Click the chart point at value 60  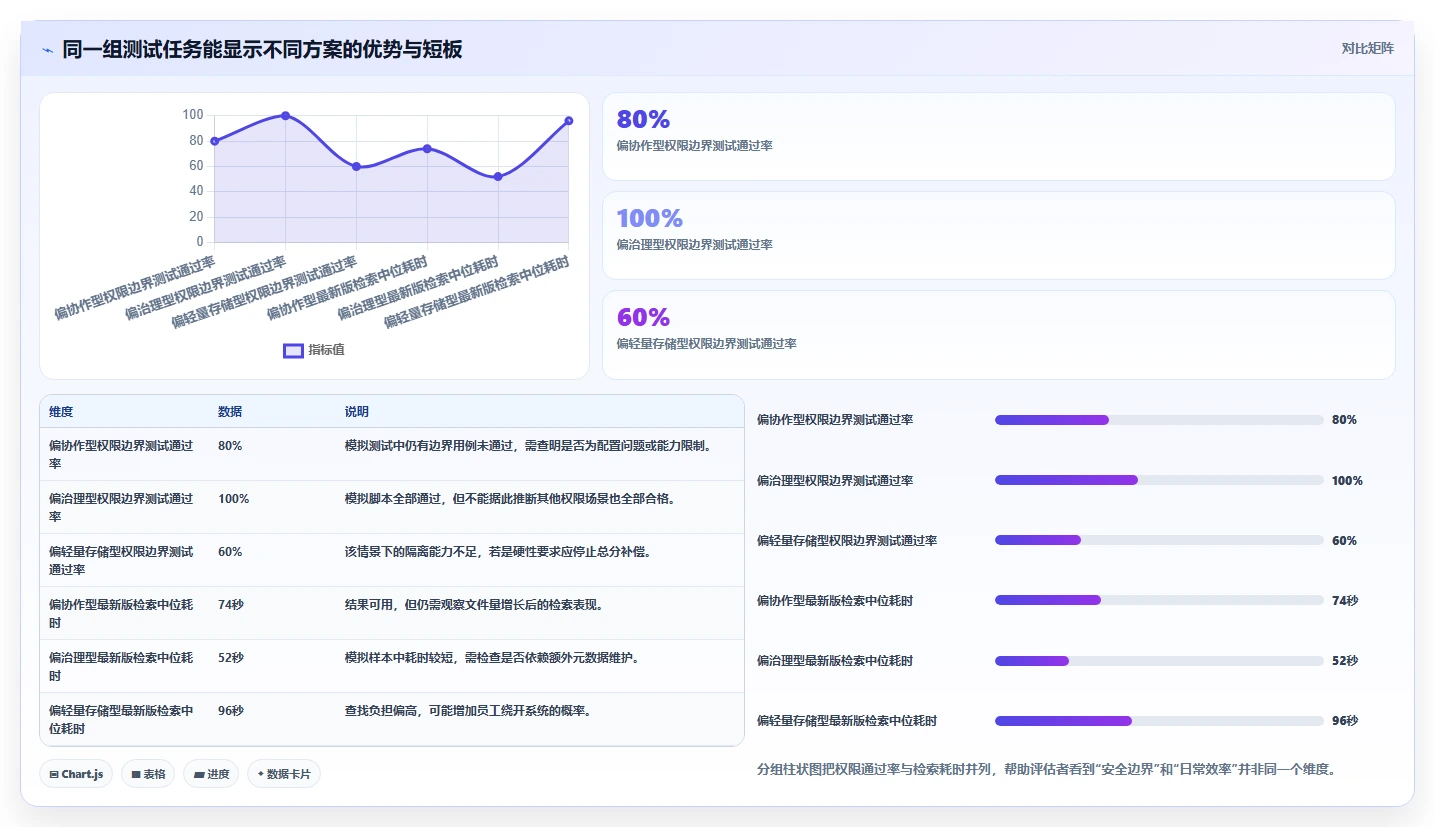356,166
